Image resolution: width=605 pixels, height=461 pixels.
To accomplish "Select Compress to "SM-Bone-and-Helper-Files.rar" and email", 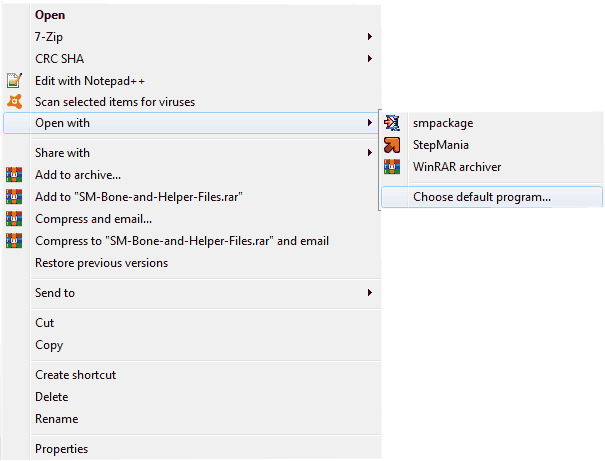I will pyautogui.click(x=192, y=241).
